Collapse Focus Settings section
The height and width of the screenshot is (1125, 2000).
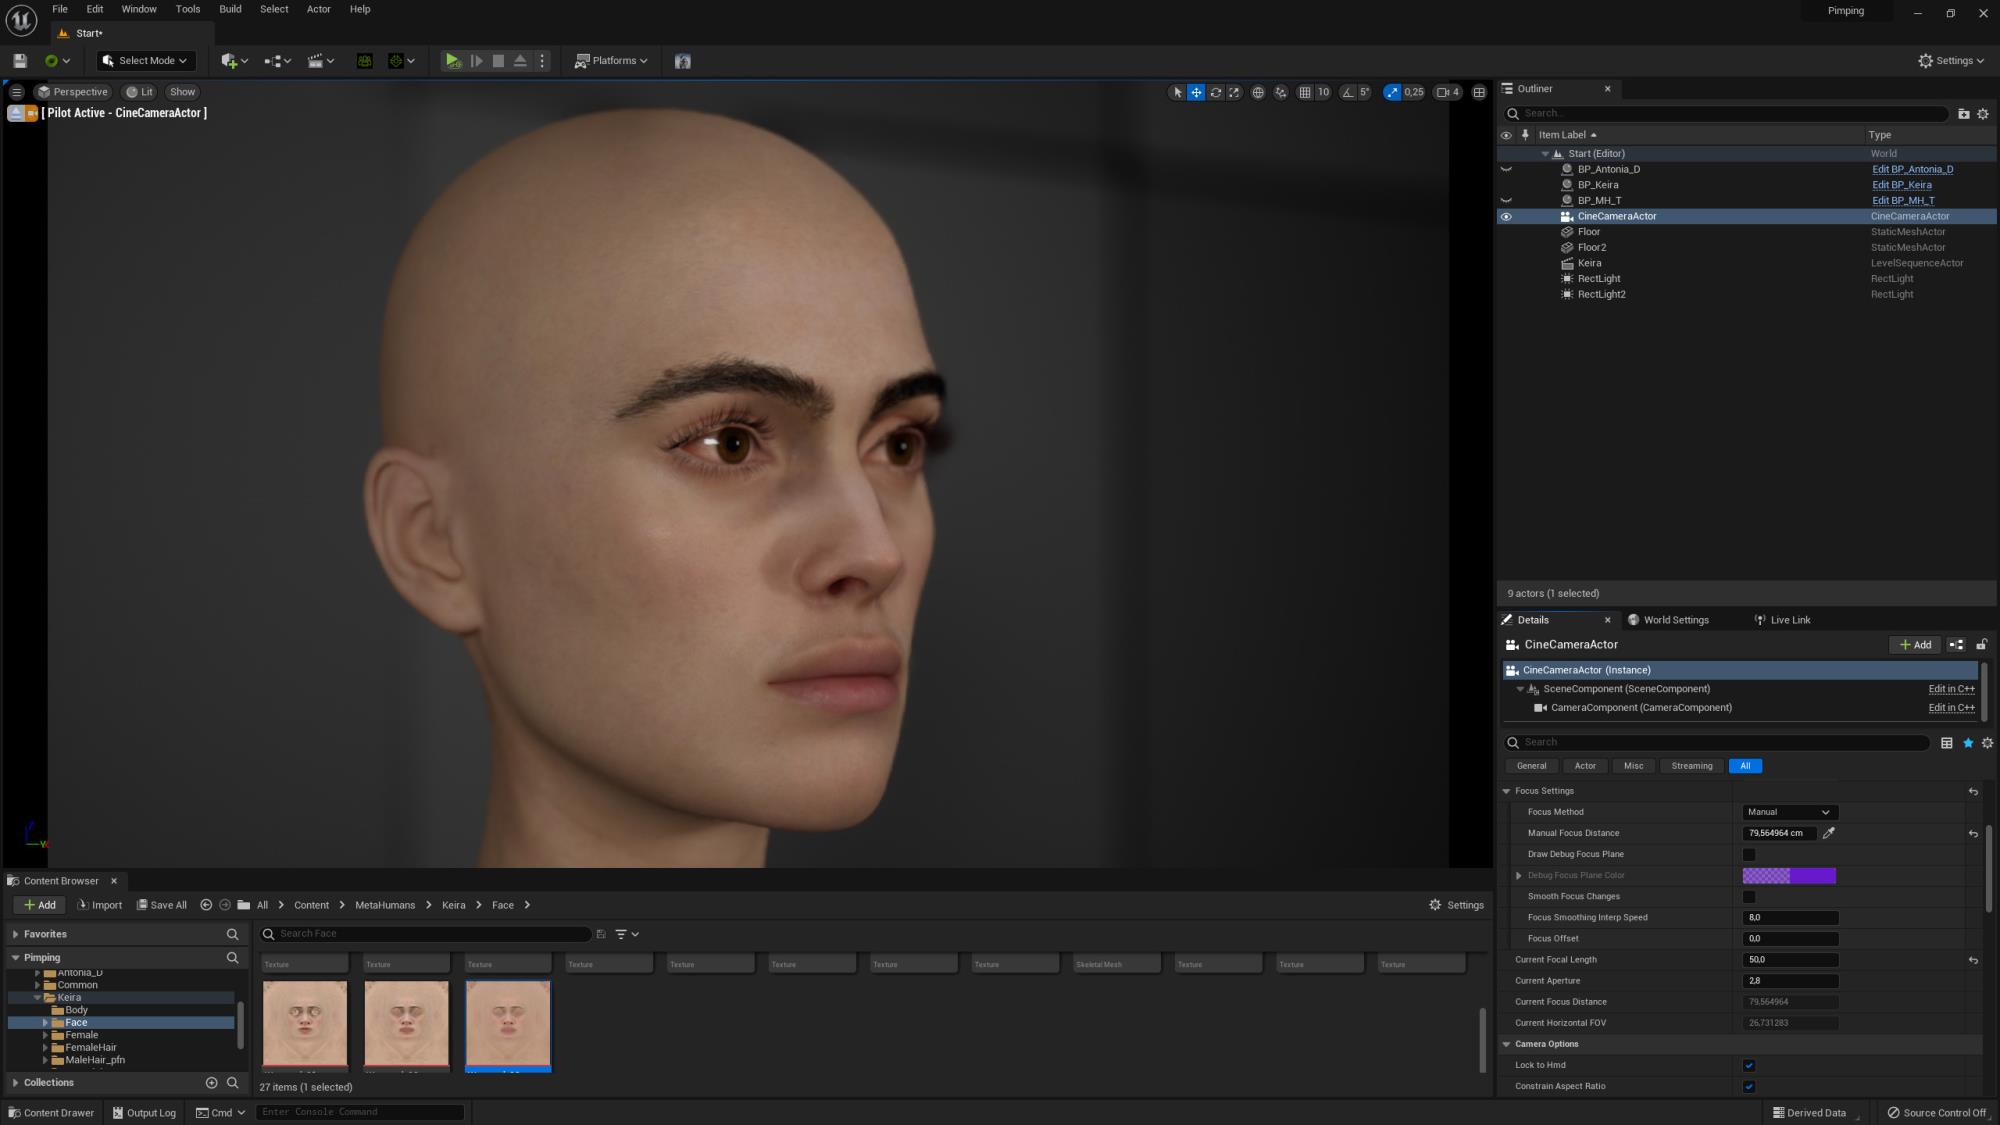point(1507,791)
